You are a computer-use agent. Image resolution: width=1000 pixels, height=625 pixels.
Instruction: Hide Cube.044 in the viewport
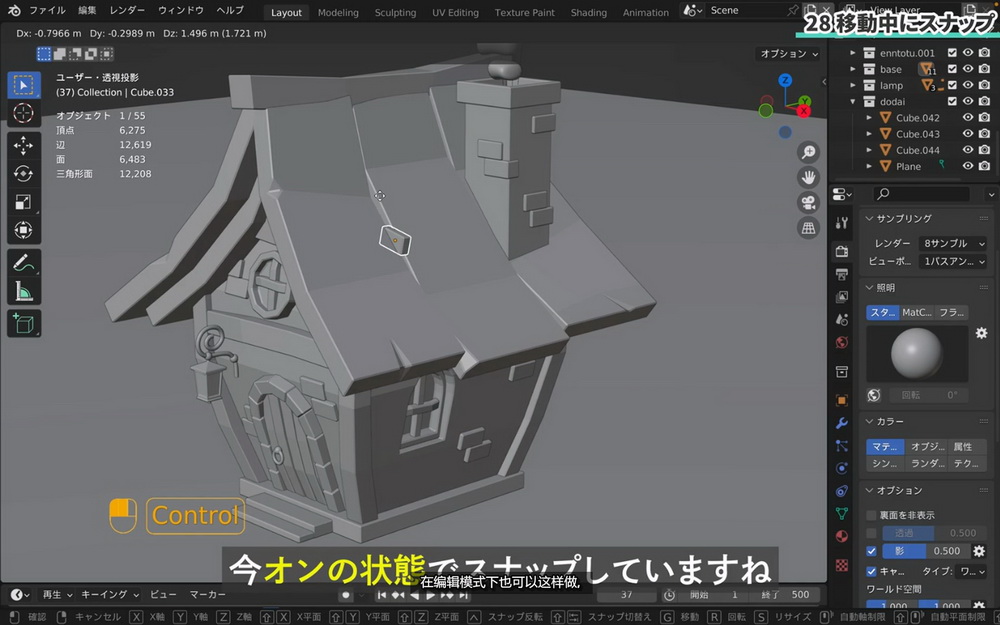[968, 150]
